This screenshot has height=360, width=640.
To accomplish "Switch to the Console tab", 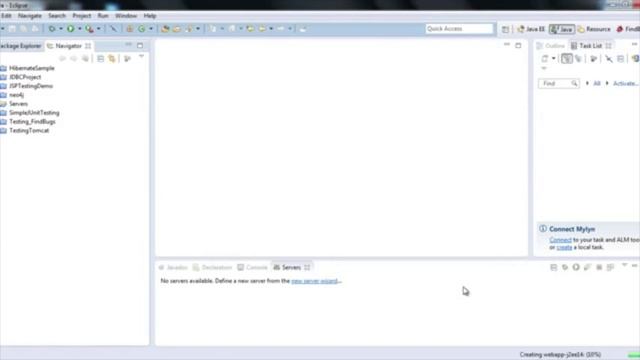I will pos(253,267).
